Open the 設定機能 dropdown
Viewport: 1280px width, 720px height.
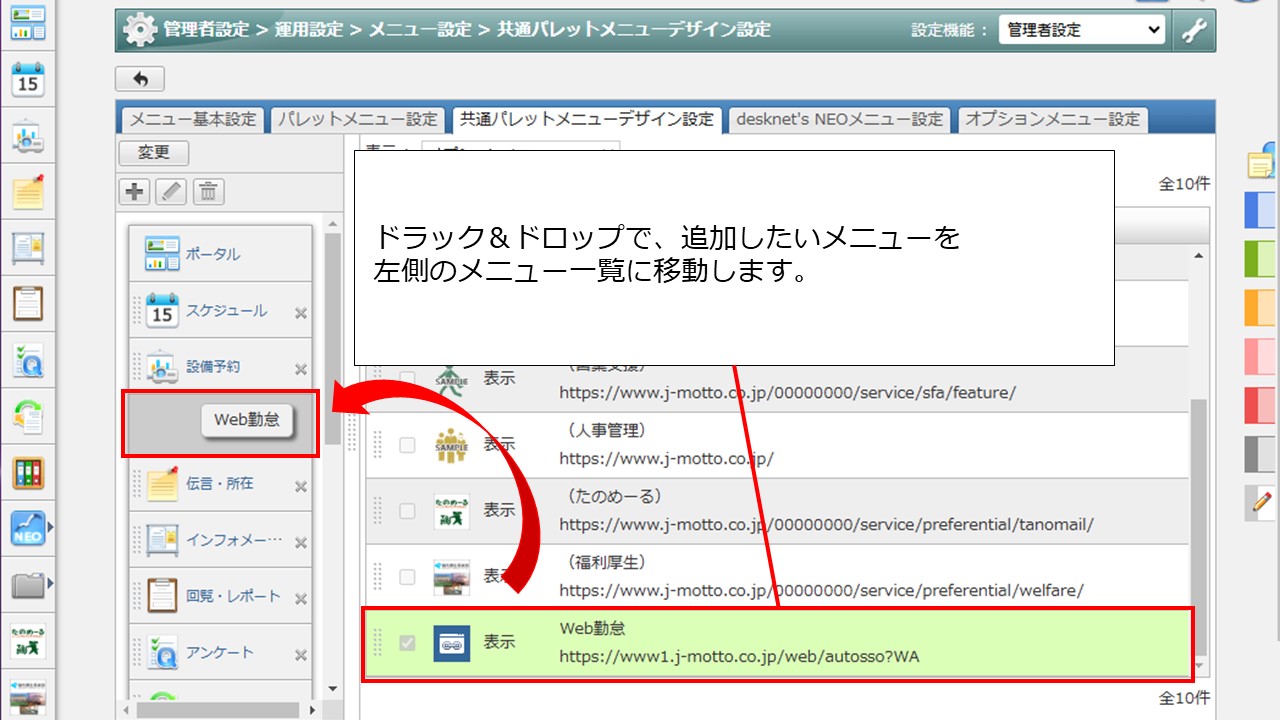tap(1081, 30)
